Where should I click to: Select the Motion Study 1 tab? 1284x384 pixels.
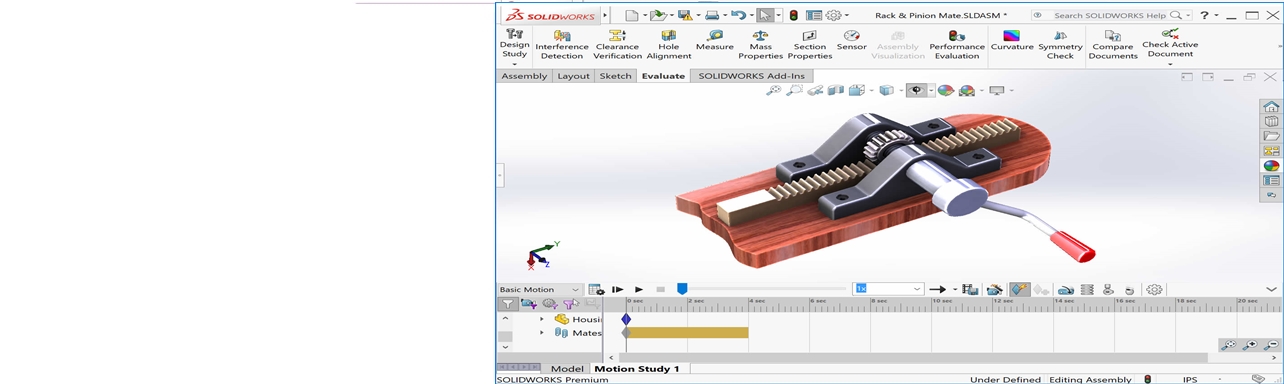pos(637,369)
